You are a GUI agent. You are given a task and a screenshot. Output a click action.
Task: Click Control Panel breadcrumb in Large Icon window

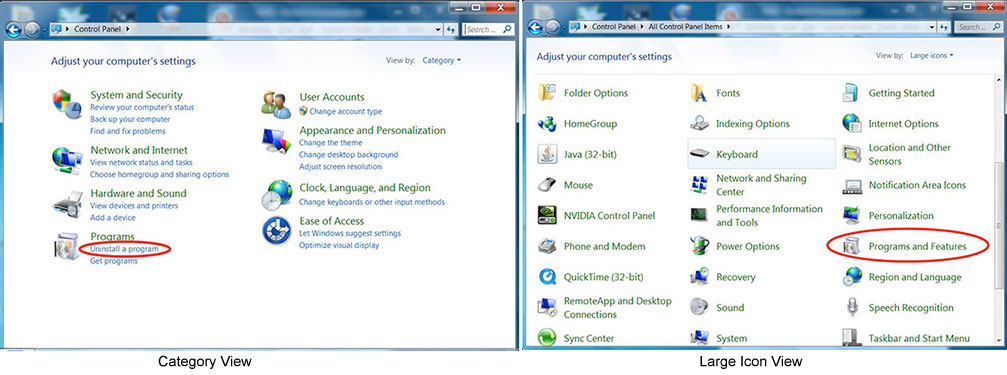tap(612, 27)
